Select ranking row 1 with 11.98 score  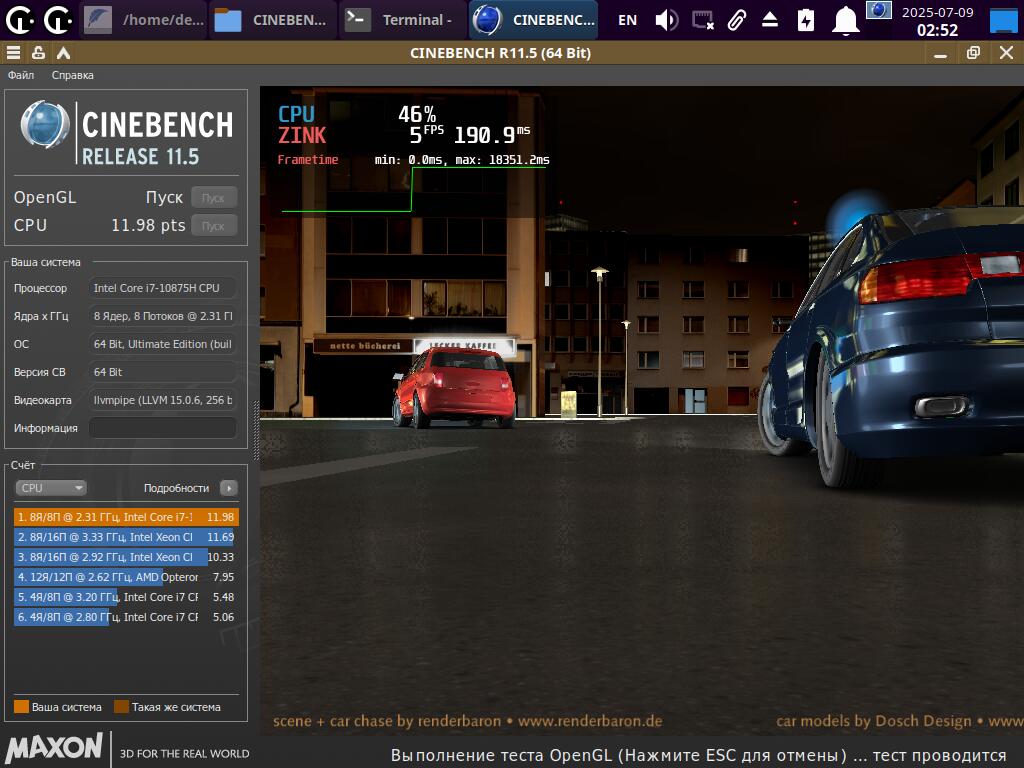[x=126, y=517]
